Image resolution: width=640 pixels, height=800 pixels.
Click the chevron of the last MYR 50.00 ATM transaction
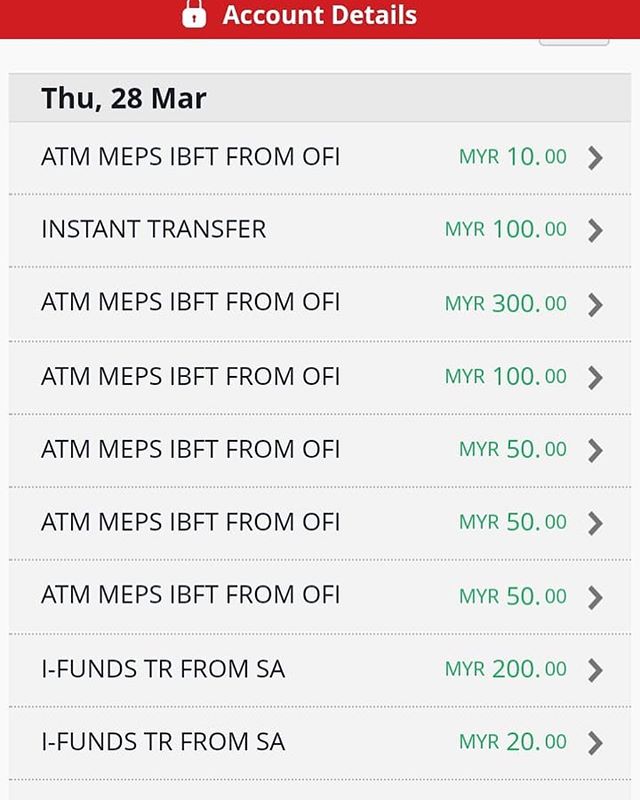(x=596, y=597)
